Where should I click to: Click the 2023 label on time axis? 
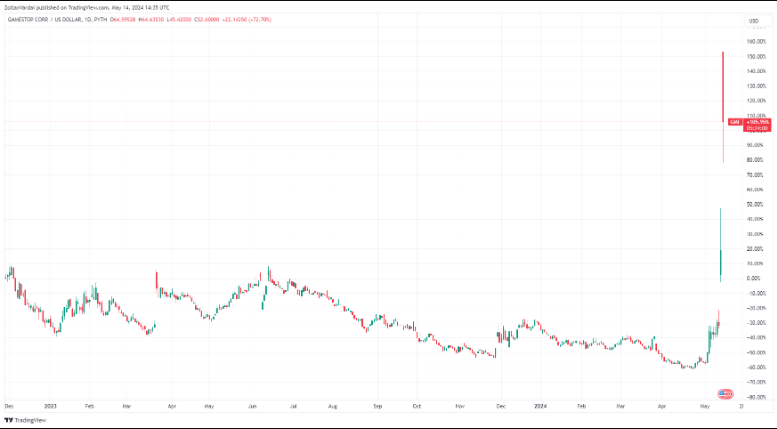click(x=49, y=408)
